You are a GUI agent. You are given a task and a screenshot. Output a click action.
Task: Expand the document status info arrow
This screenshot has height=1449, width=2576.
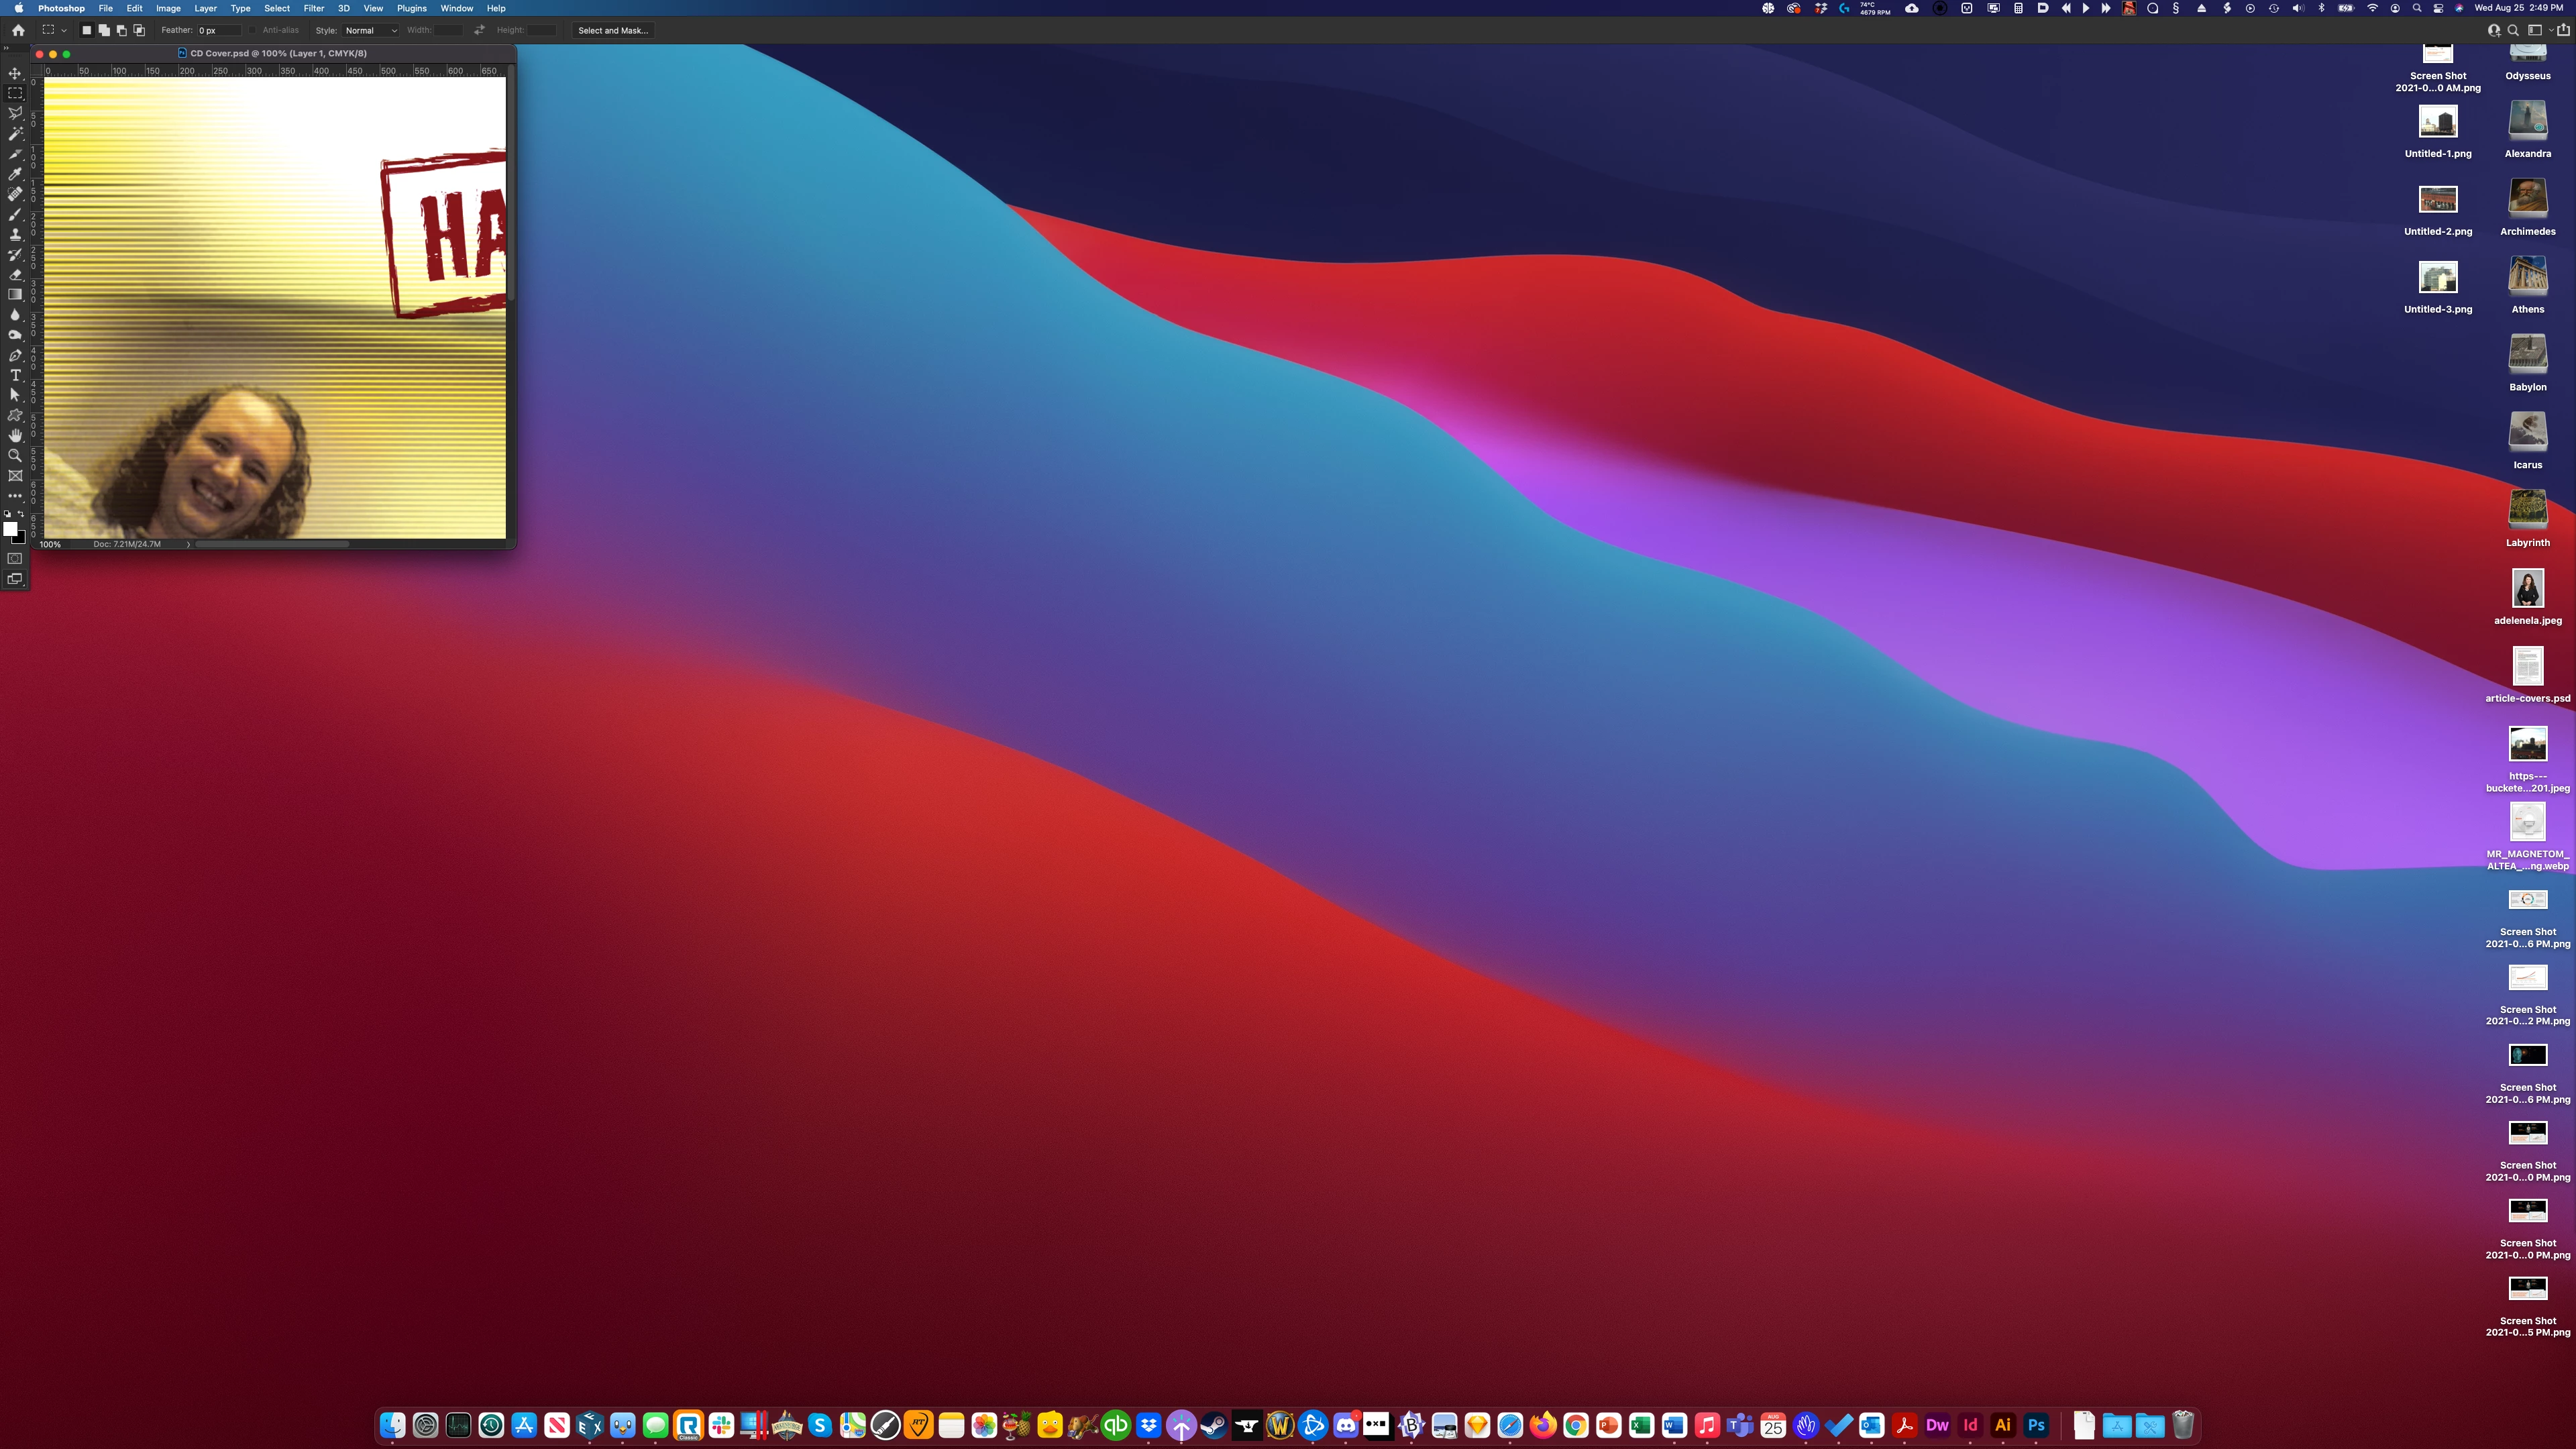(188, 544)
